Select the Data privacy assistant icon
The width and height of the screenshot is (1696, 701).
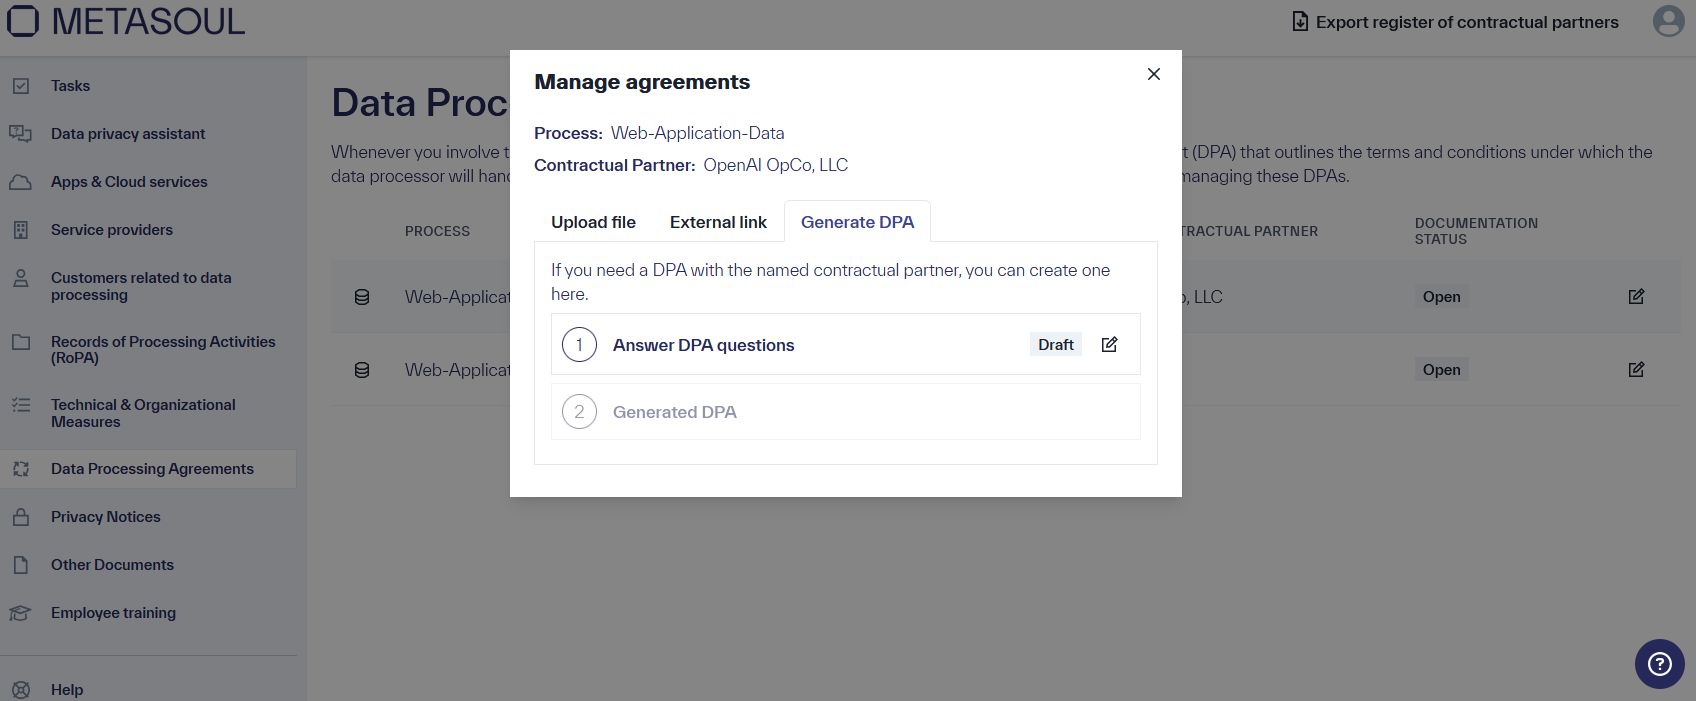22,133
